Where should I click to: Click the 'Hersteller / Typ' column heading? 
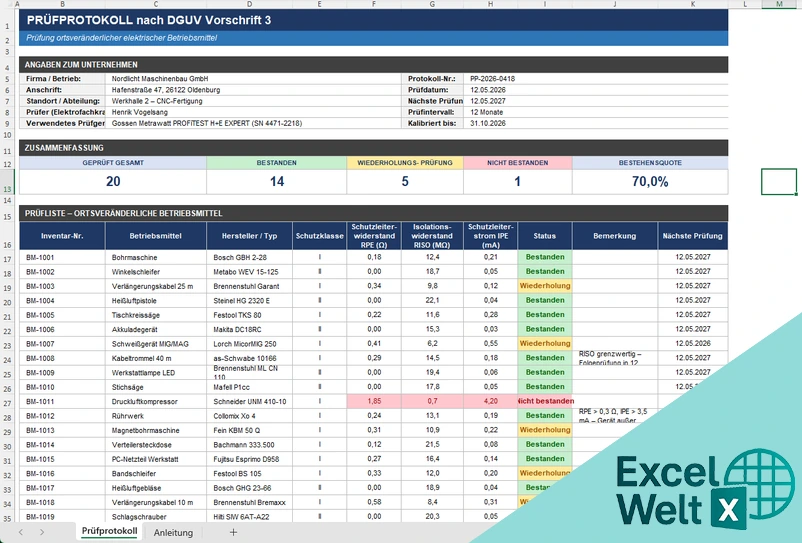(x=249, y=236)
